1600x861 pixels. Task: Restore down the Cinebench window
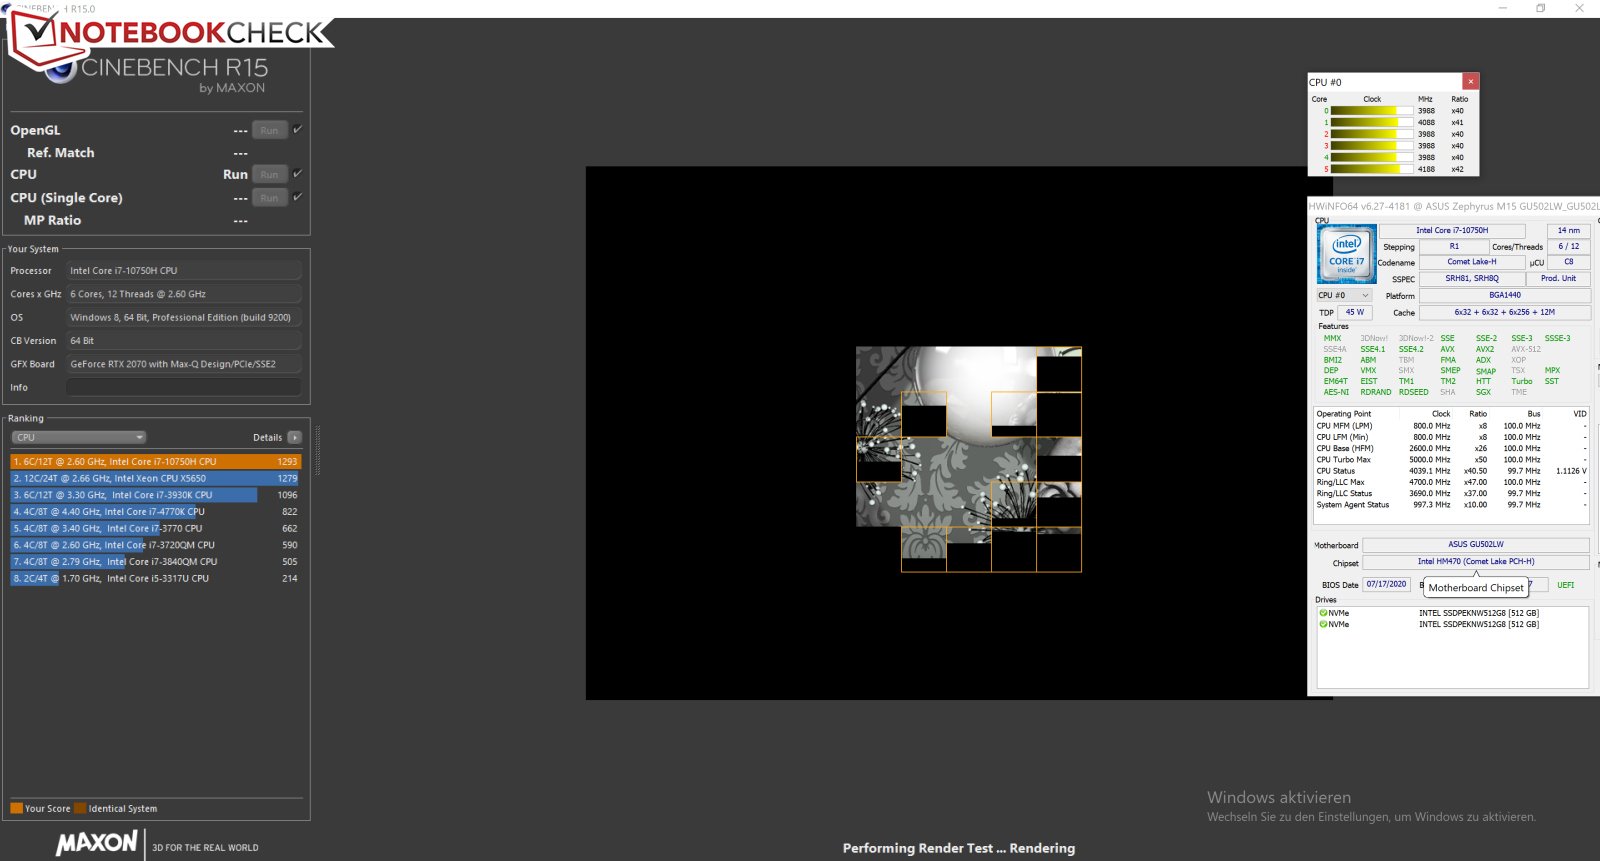[1541, 8]
